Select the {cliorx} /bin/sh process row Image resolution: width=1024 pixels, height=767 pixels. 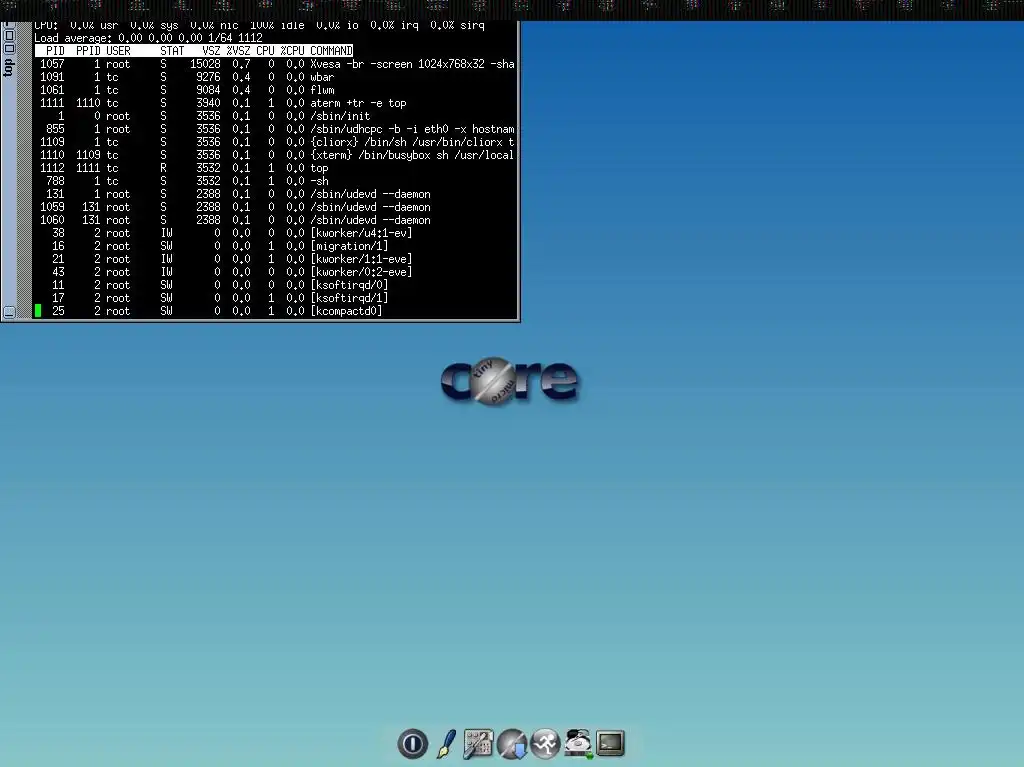275,142
